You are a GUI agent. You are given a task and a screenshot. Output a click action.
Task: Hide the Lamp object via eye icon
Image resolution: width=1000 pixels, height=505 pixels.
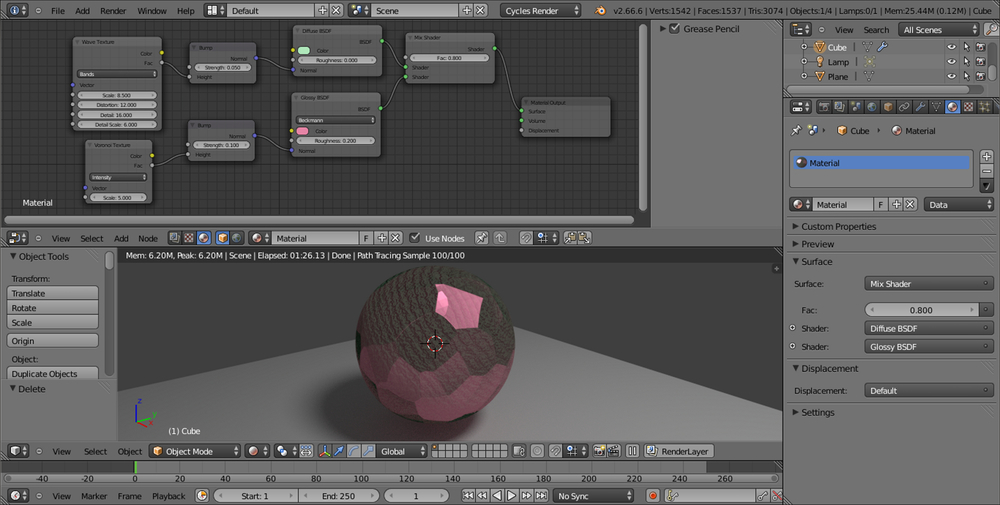click(951, 62)
